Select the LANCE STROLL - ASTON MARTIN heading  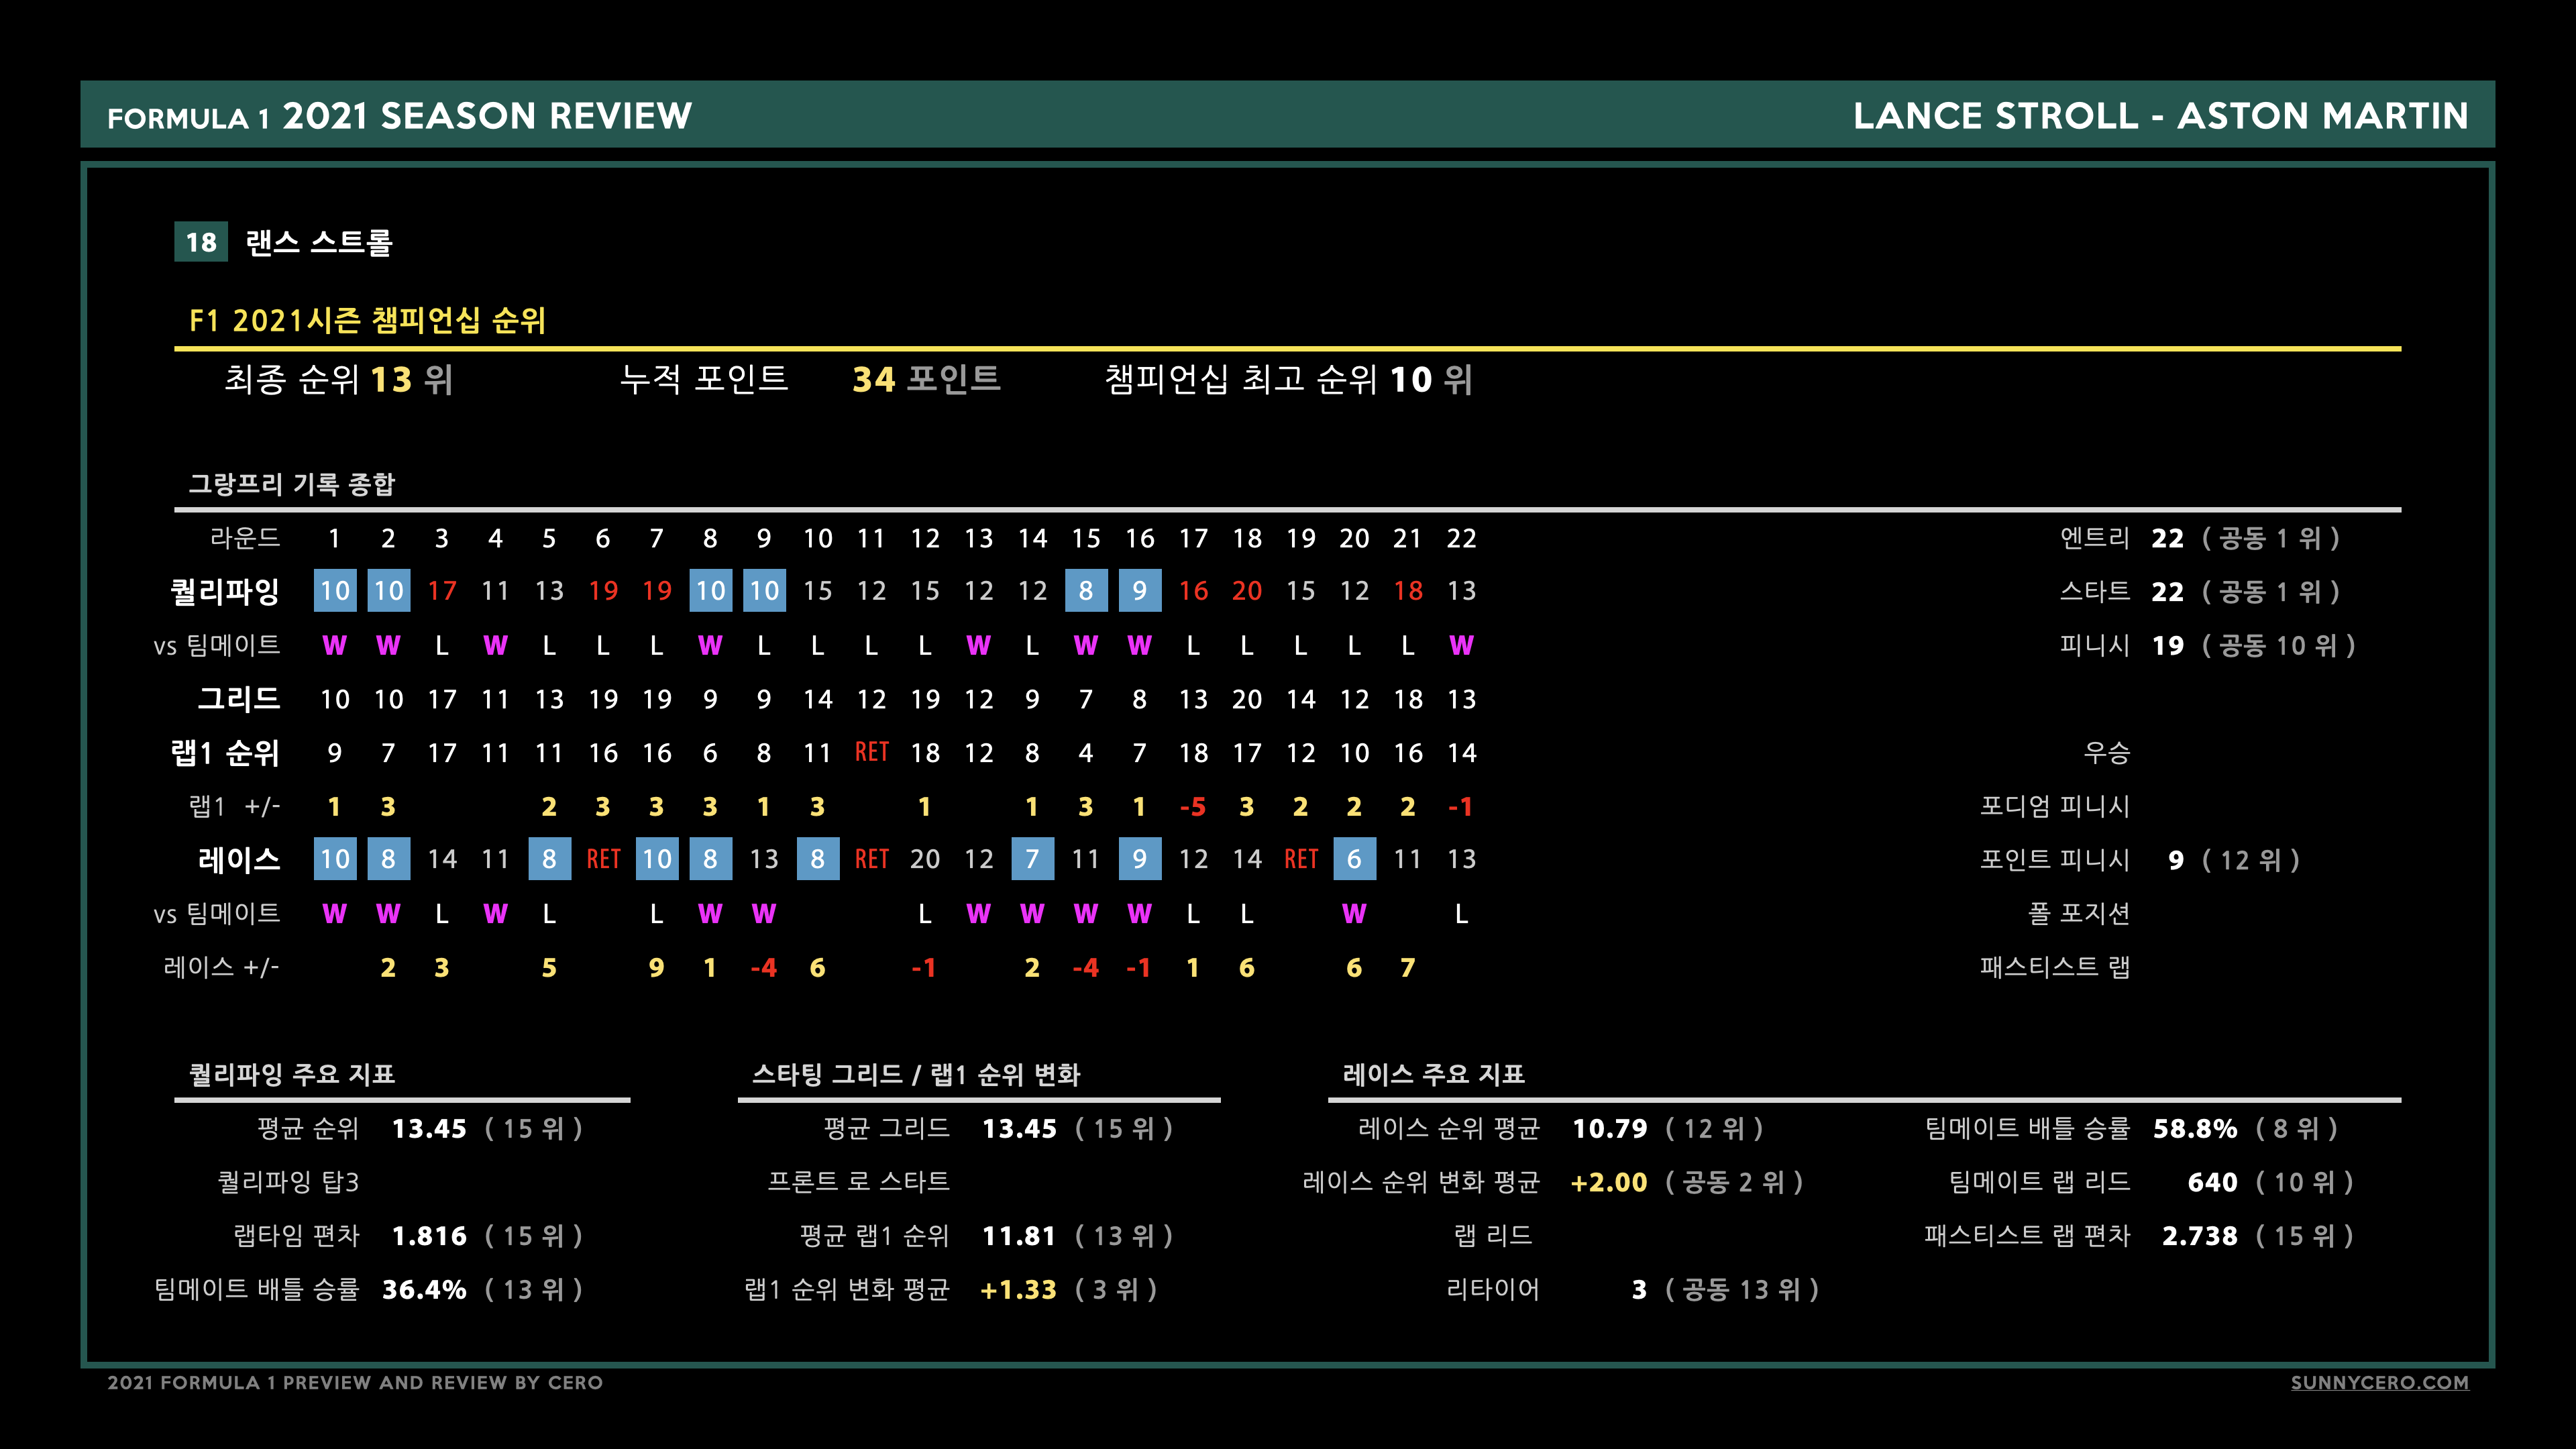coord(2160,116)
